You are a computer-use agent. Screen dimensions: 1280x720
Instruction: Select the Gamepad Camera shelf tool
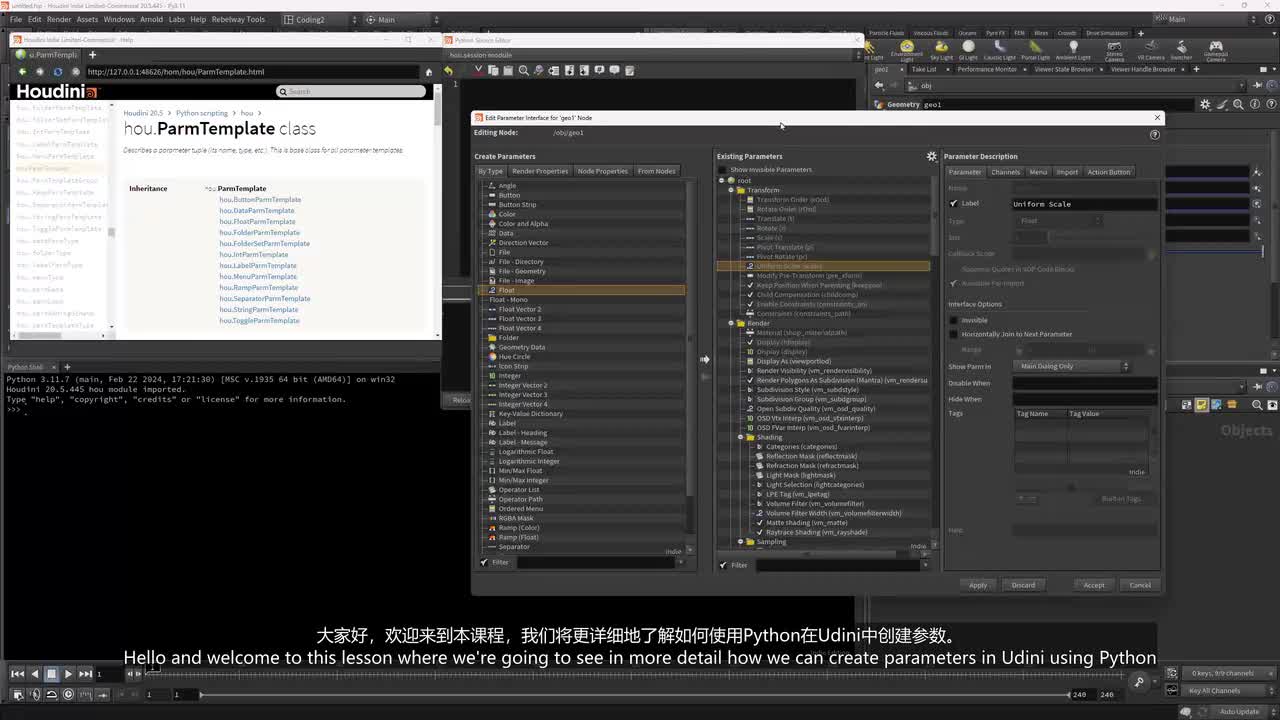1215,50
